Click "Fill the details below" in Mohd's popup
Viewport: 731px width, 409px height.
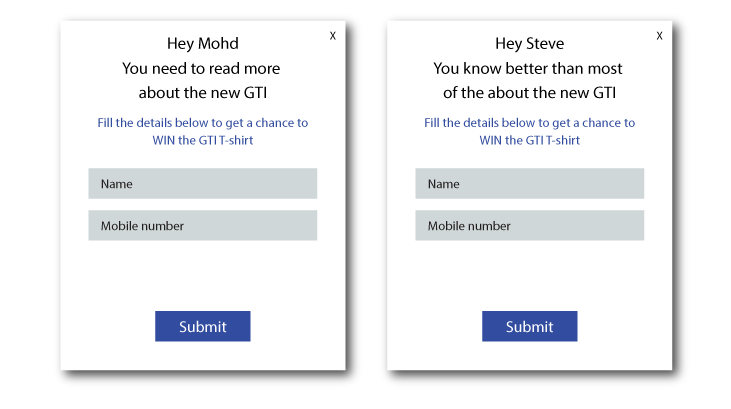coord(202,123)
